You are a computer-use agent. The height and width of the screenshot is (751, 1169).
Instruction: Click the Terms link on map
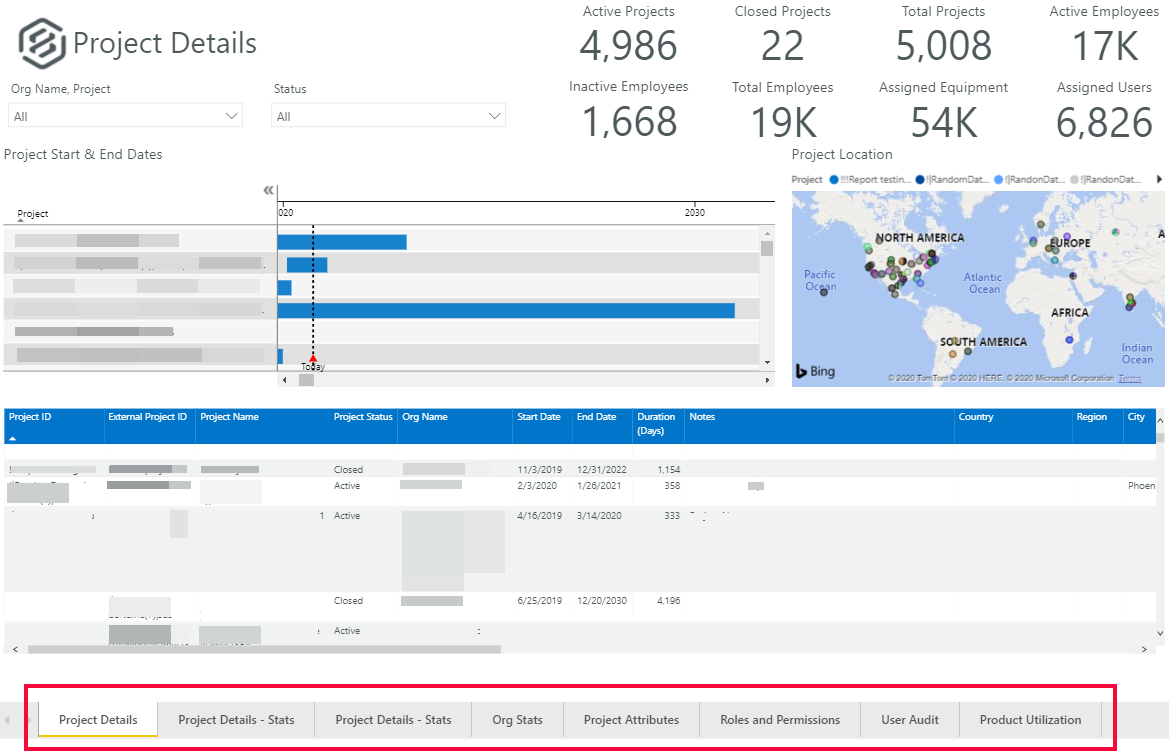click(x=1129, y=378)
